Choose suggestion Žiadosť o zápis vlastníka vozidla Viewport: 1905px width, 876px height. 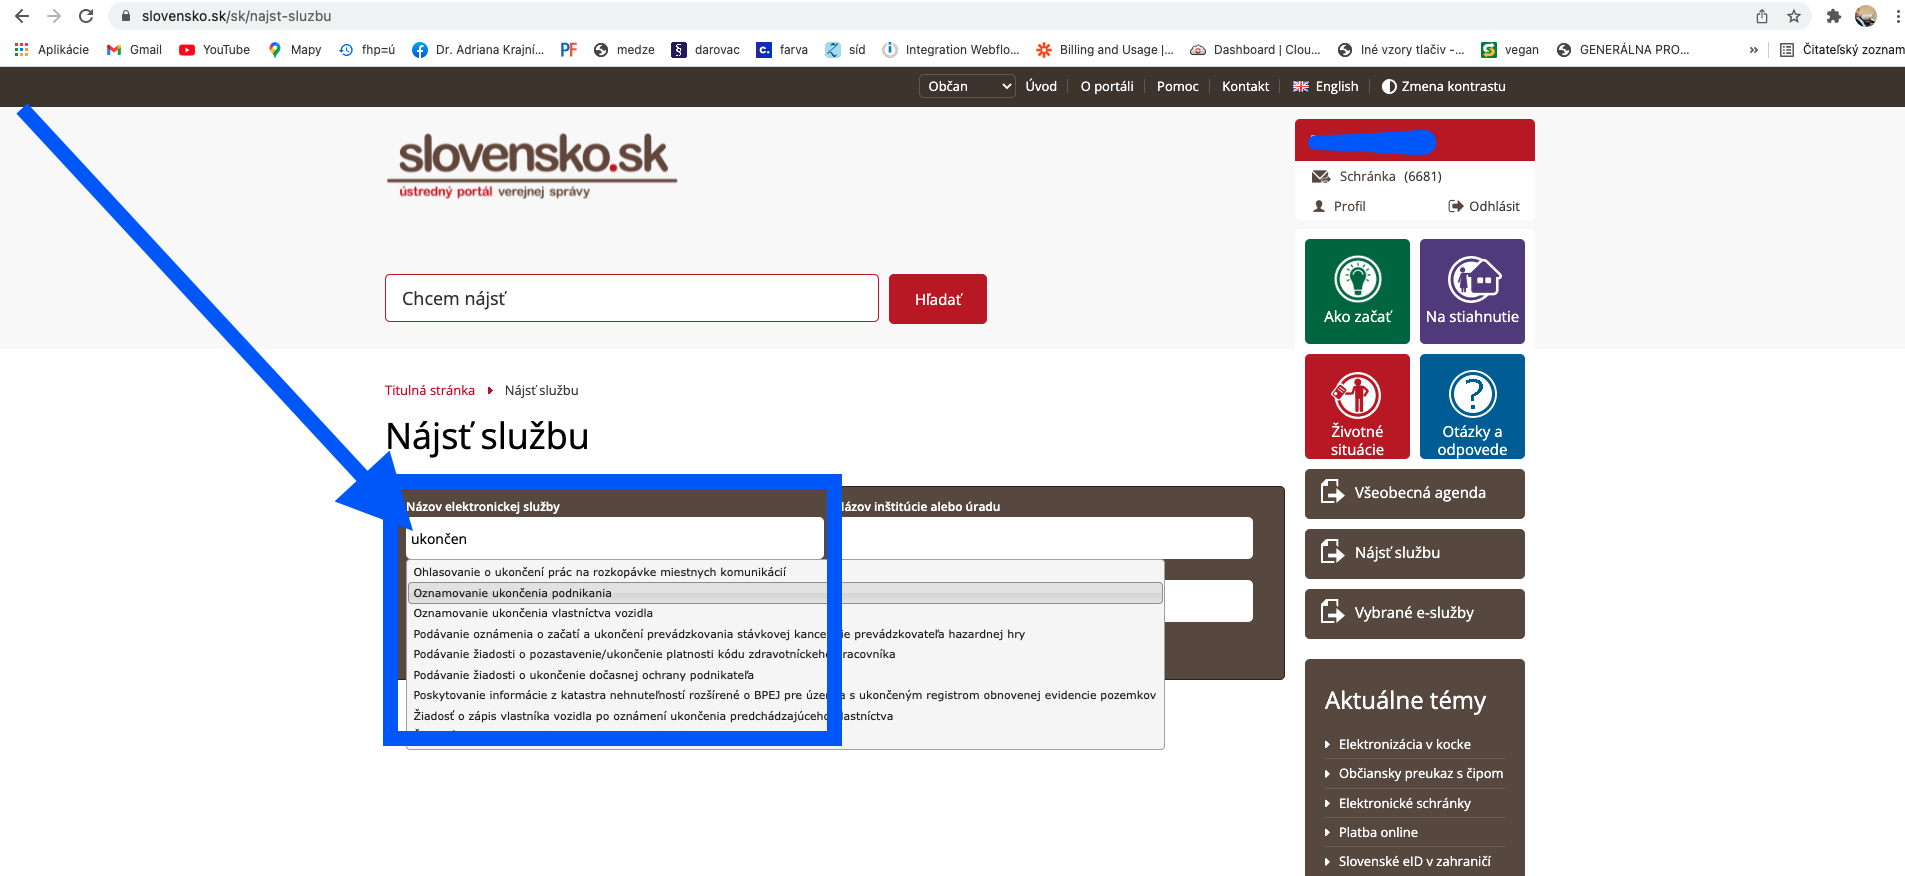click(785, 716)
